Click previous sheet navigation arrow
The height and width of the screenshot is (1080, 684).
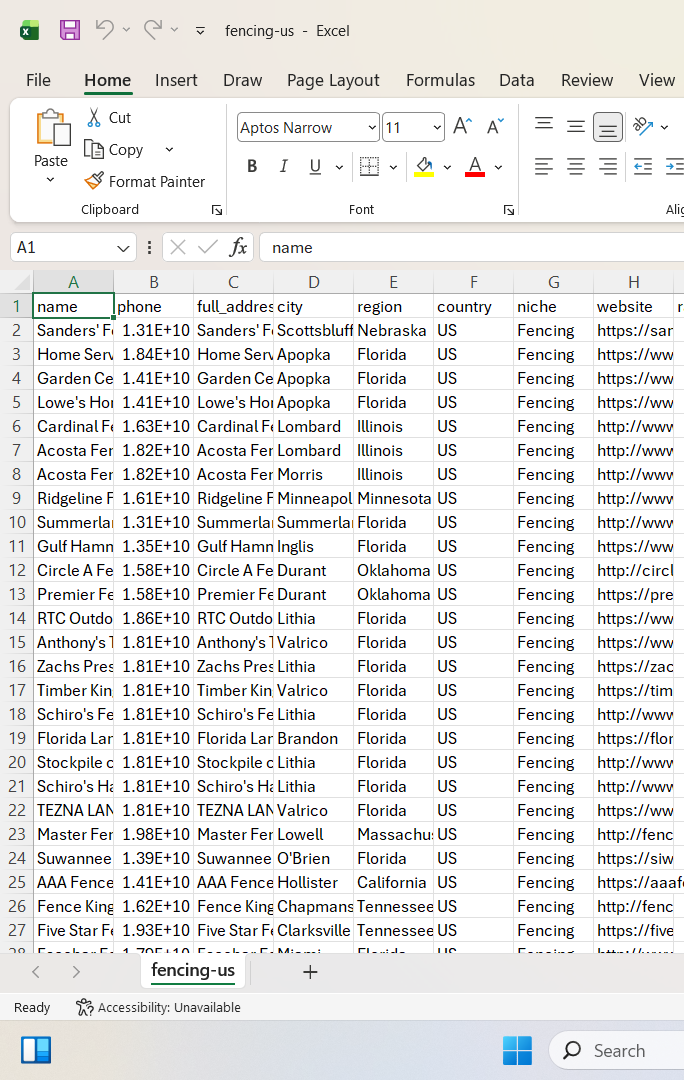[x=37, y=972]
